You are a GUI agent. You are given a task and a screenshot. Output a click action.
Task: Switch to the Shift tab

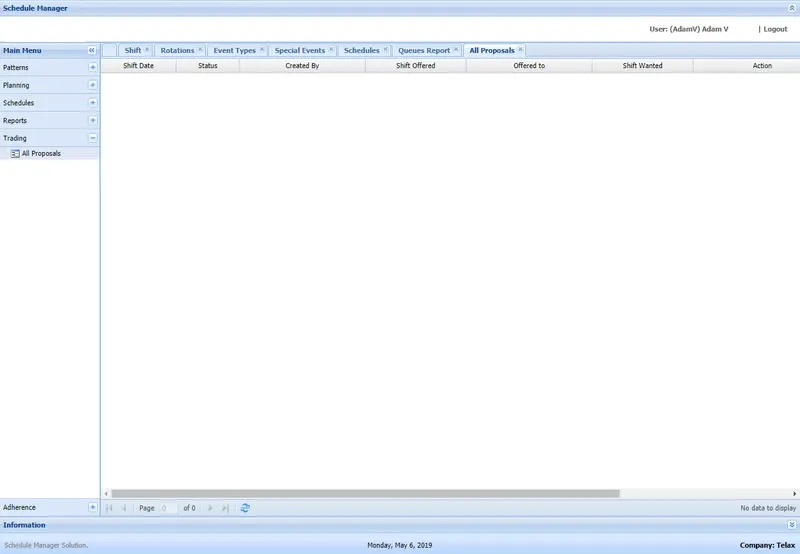point(133,50)
